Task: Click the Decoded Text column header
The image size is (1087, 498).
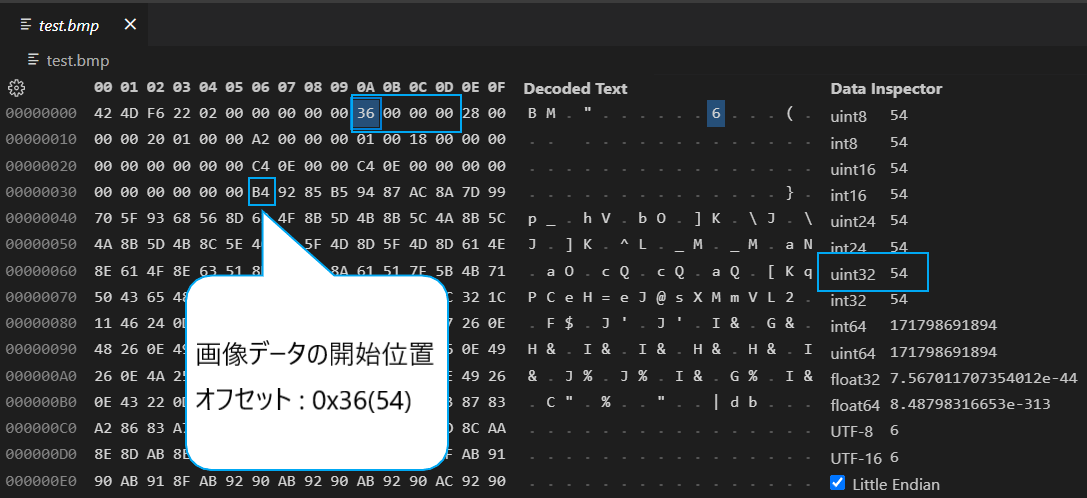Action: 575,89
